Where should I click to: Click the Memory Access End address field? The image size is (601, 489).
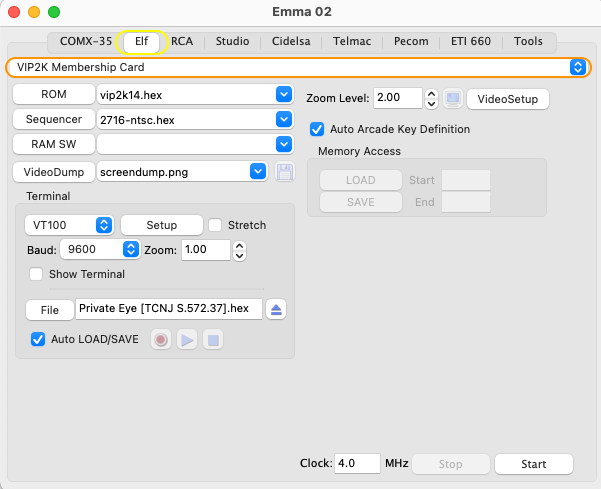(x=466, y=202)
